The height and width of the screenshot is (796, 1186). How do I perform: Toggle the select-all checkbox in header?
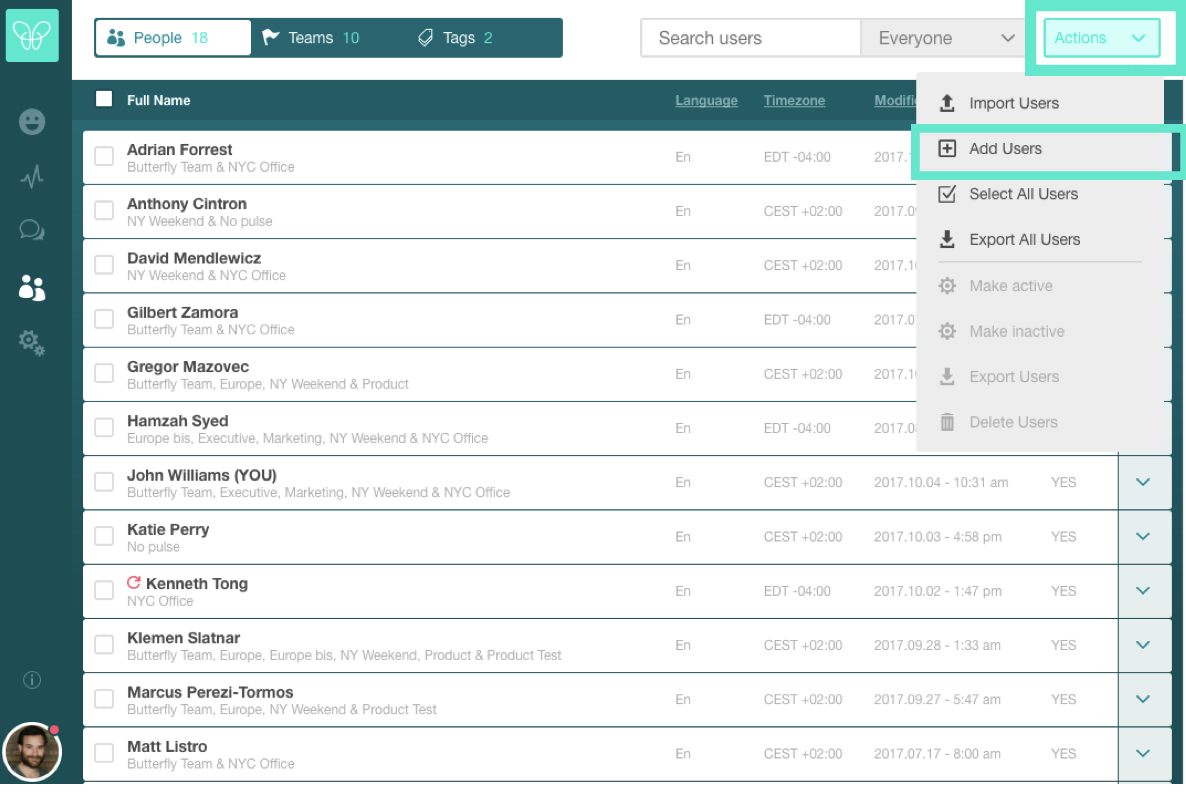[104, 99]
